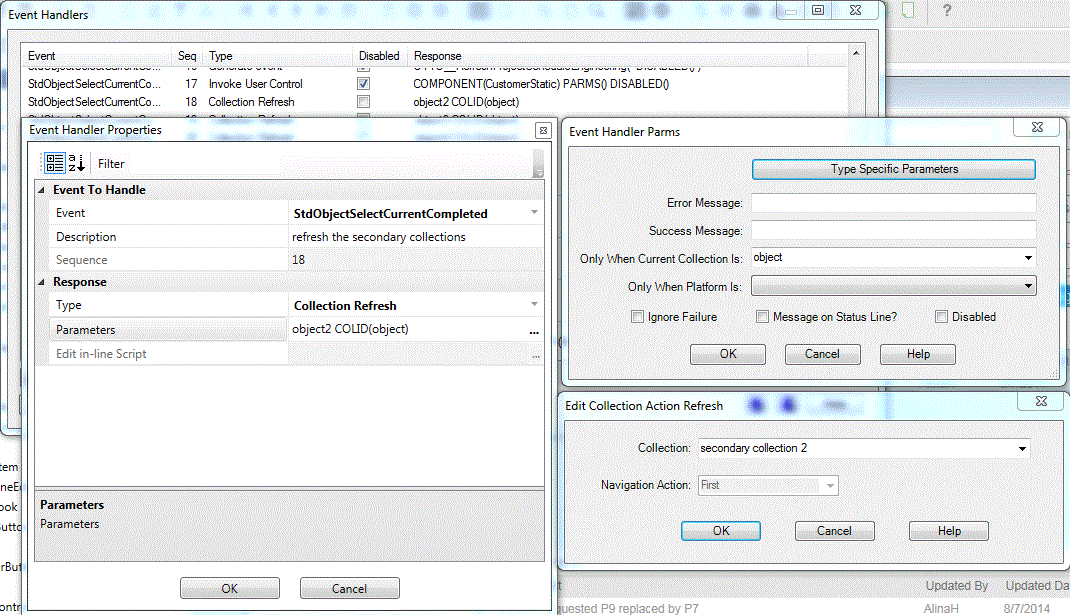
Task: Open the Collection dropdown showing secondary collection 2
Action: pyautogui.click(x=1021, y=448)
